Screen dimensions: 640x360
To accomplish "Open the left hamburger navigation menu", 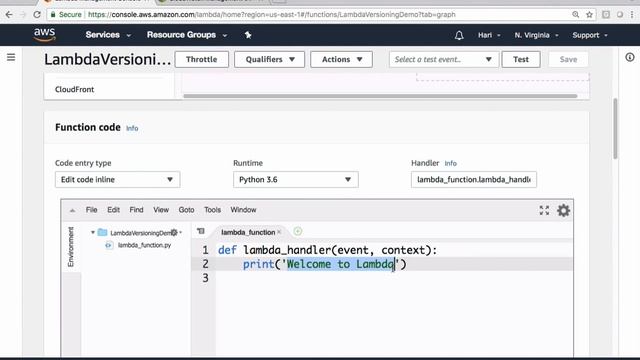I will pos(11,58).
